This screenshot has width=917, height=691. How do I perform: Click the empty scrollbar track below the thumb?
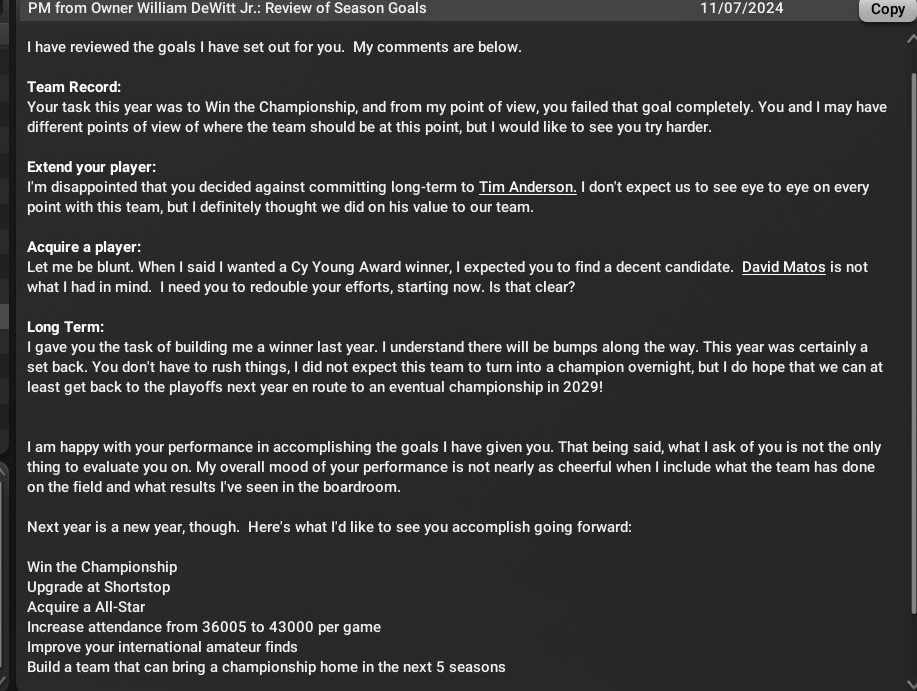pyautogui.click(x=911, y=645)
